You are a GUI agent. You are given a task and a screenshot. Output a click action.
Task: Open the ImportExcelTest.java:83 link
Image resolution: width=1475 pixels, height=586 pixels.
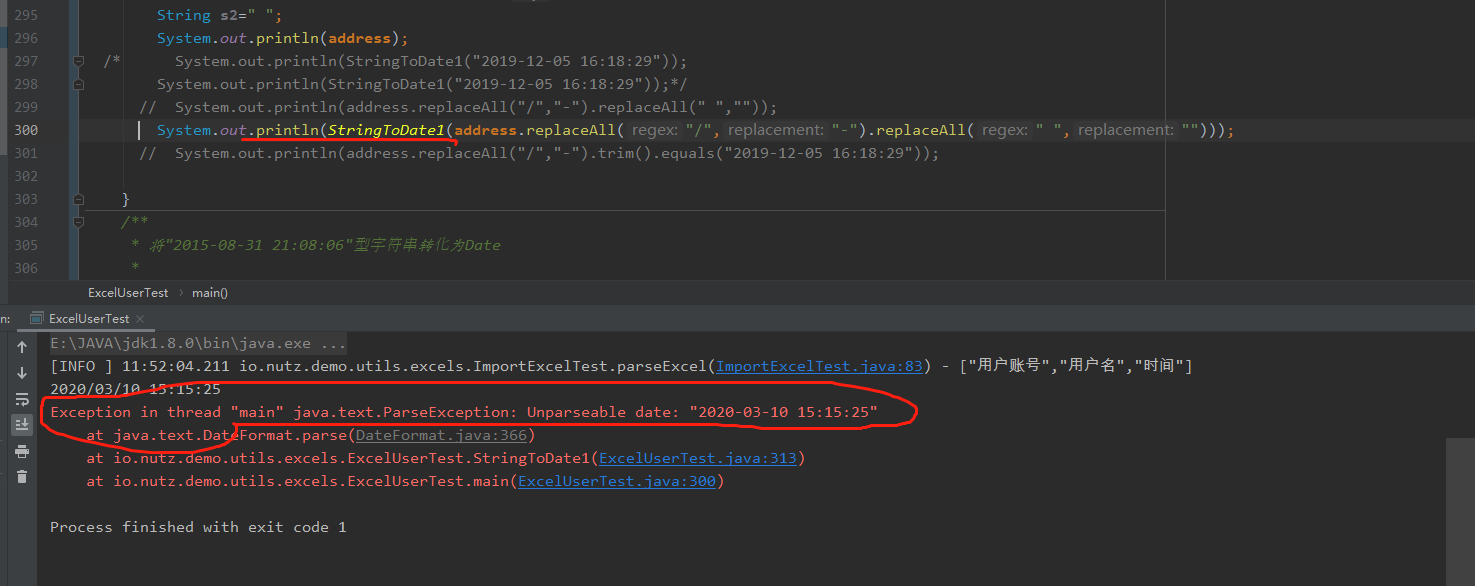pos(818,365)
